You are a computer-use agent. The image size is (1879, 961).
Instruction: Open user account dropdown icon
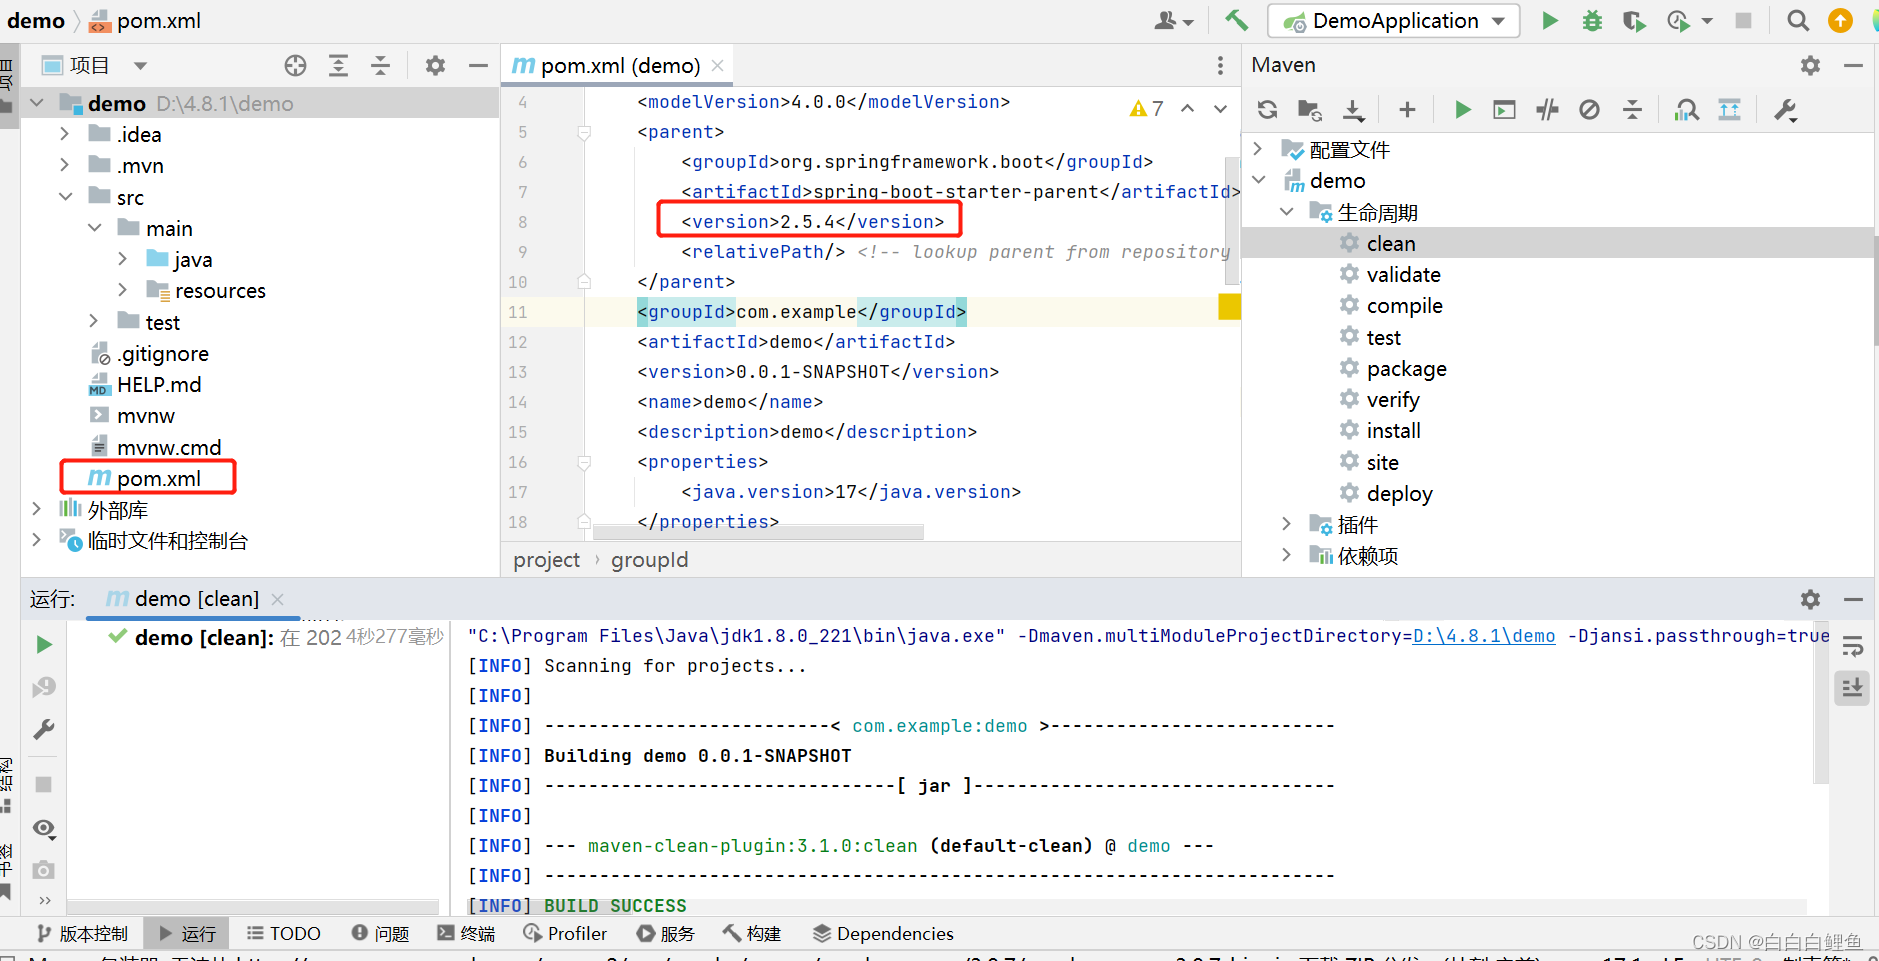(1174, 20)
